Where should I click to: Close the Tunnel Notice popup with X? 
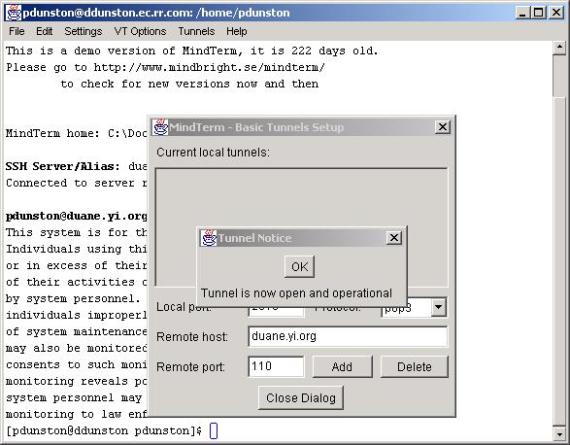pos(394,238)
